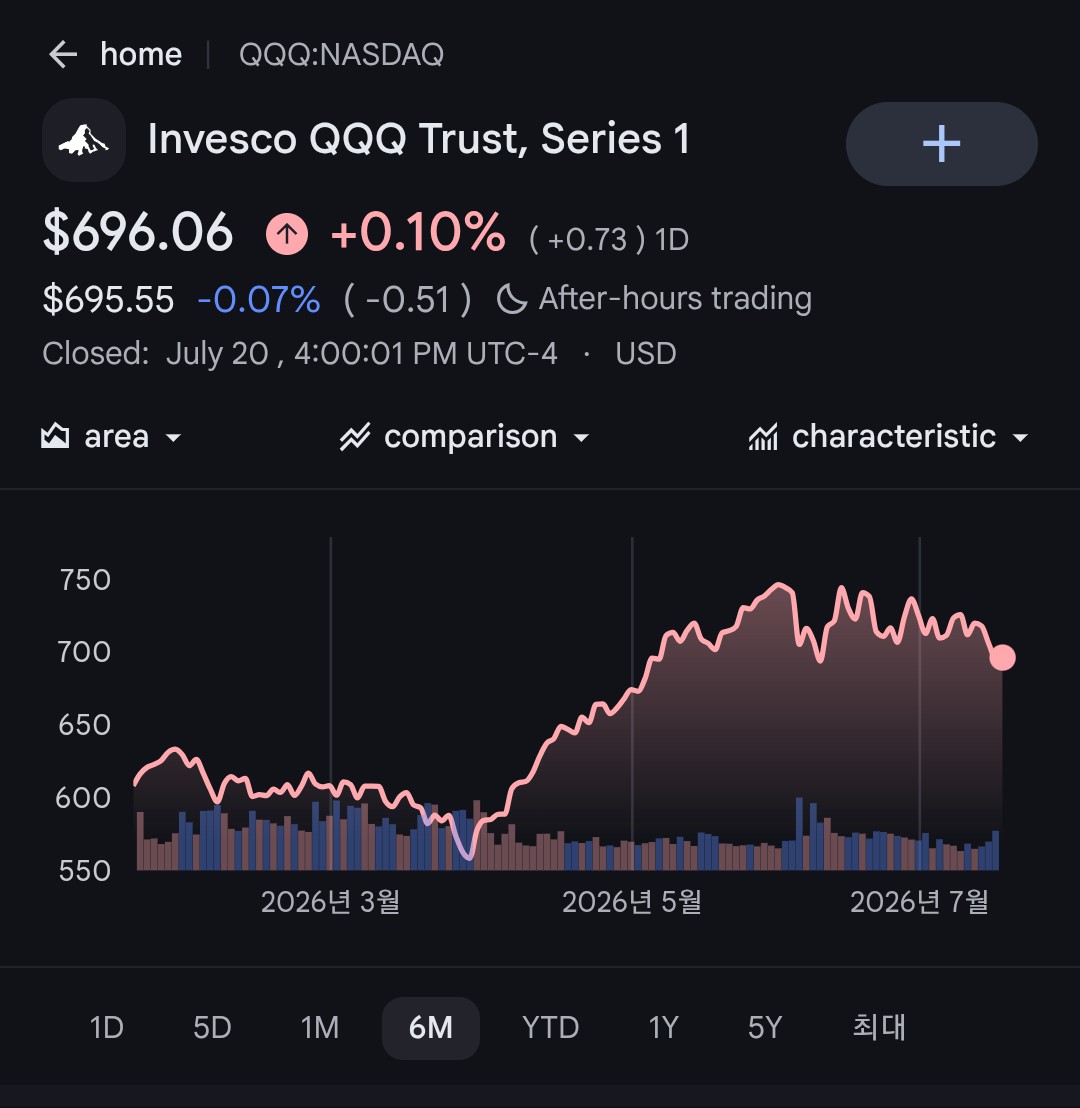Expand the comparison dropdown arrow
The image size is (1080, 1108).
tap(581, 438)
